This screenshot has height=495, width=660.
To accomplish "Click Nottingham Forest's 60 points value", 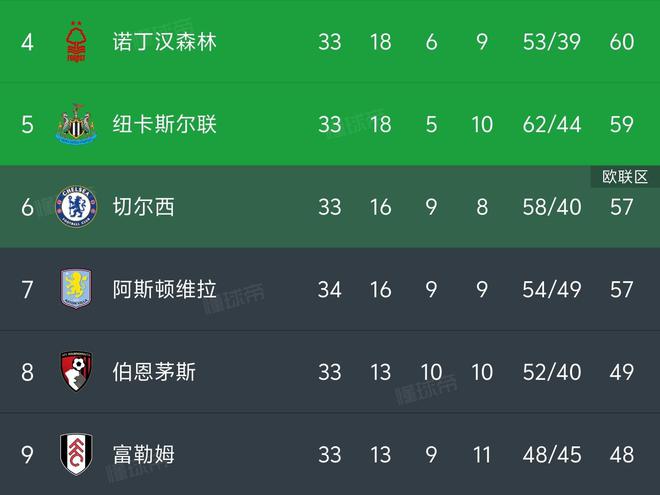I will (621, 42).
